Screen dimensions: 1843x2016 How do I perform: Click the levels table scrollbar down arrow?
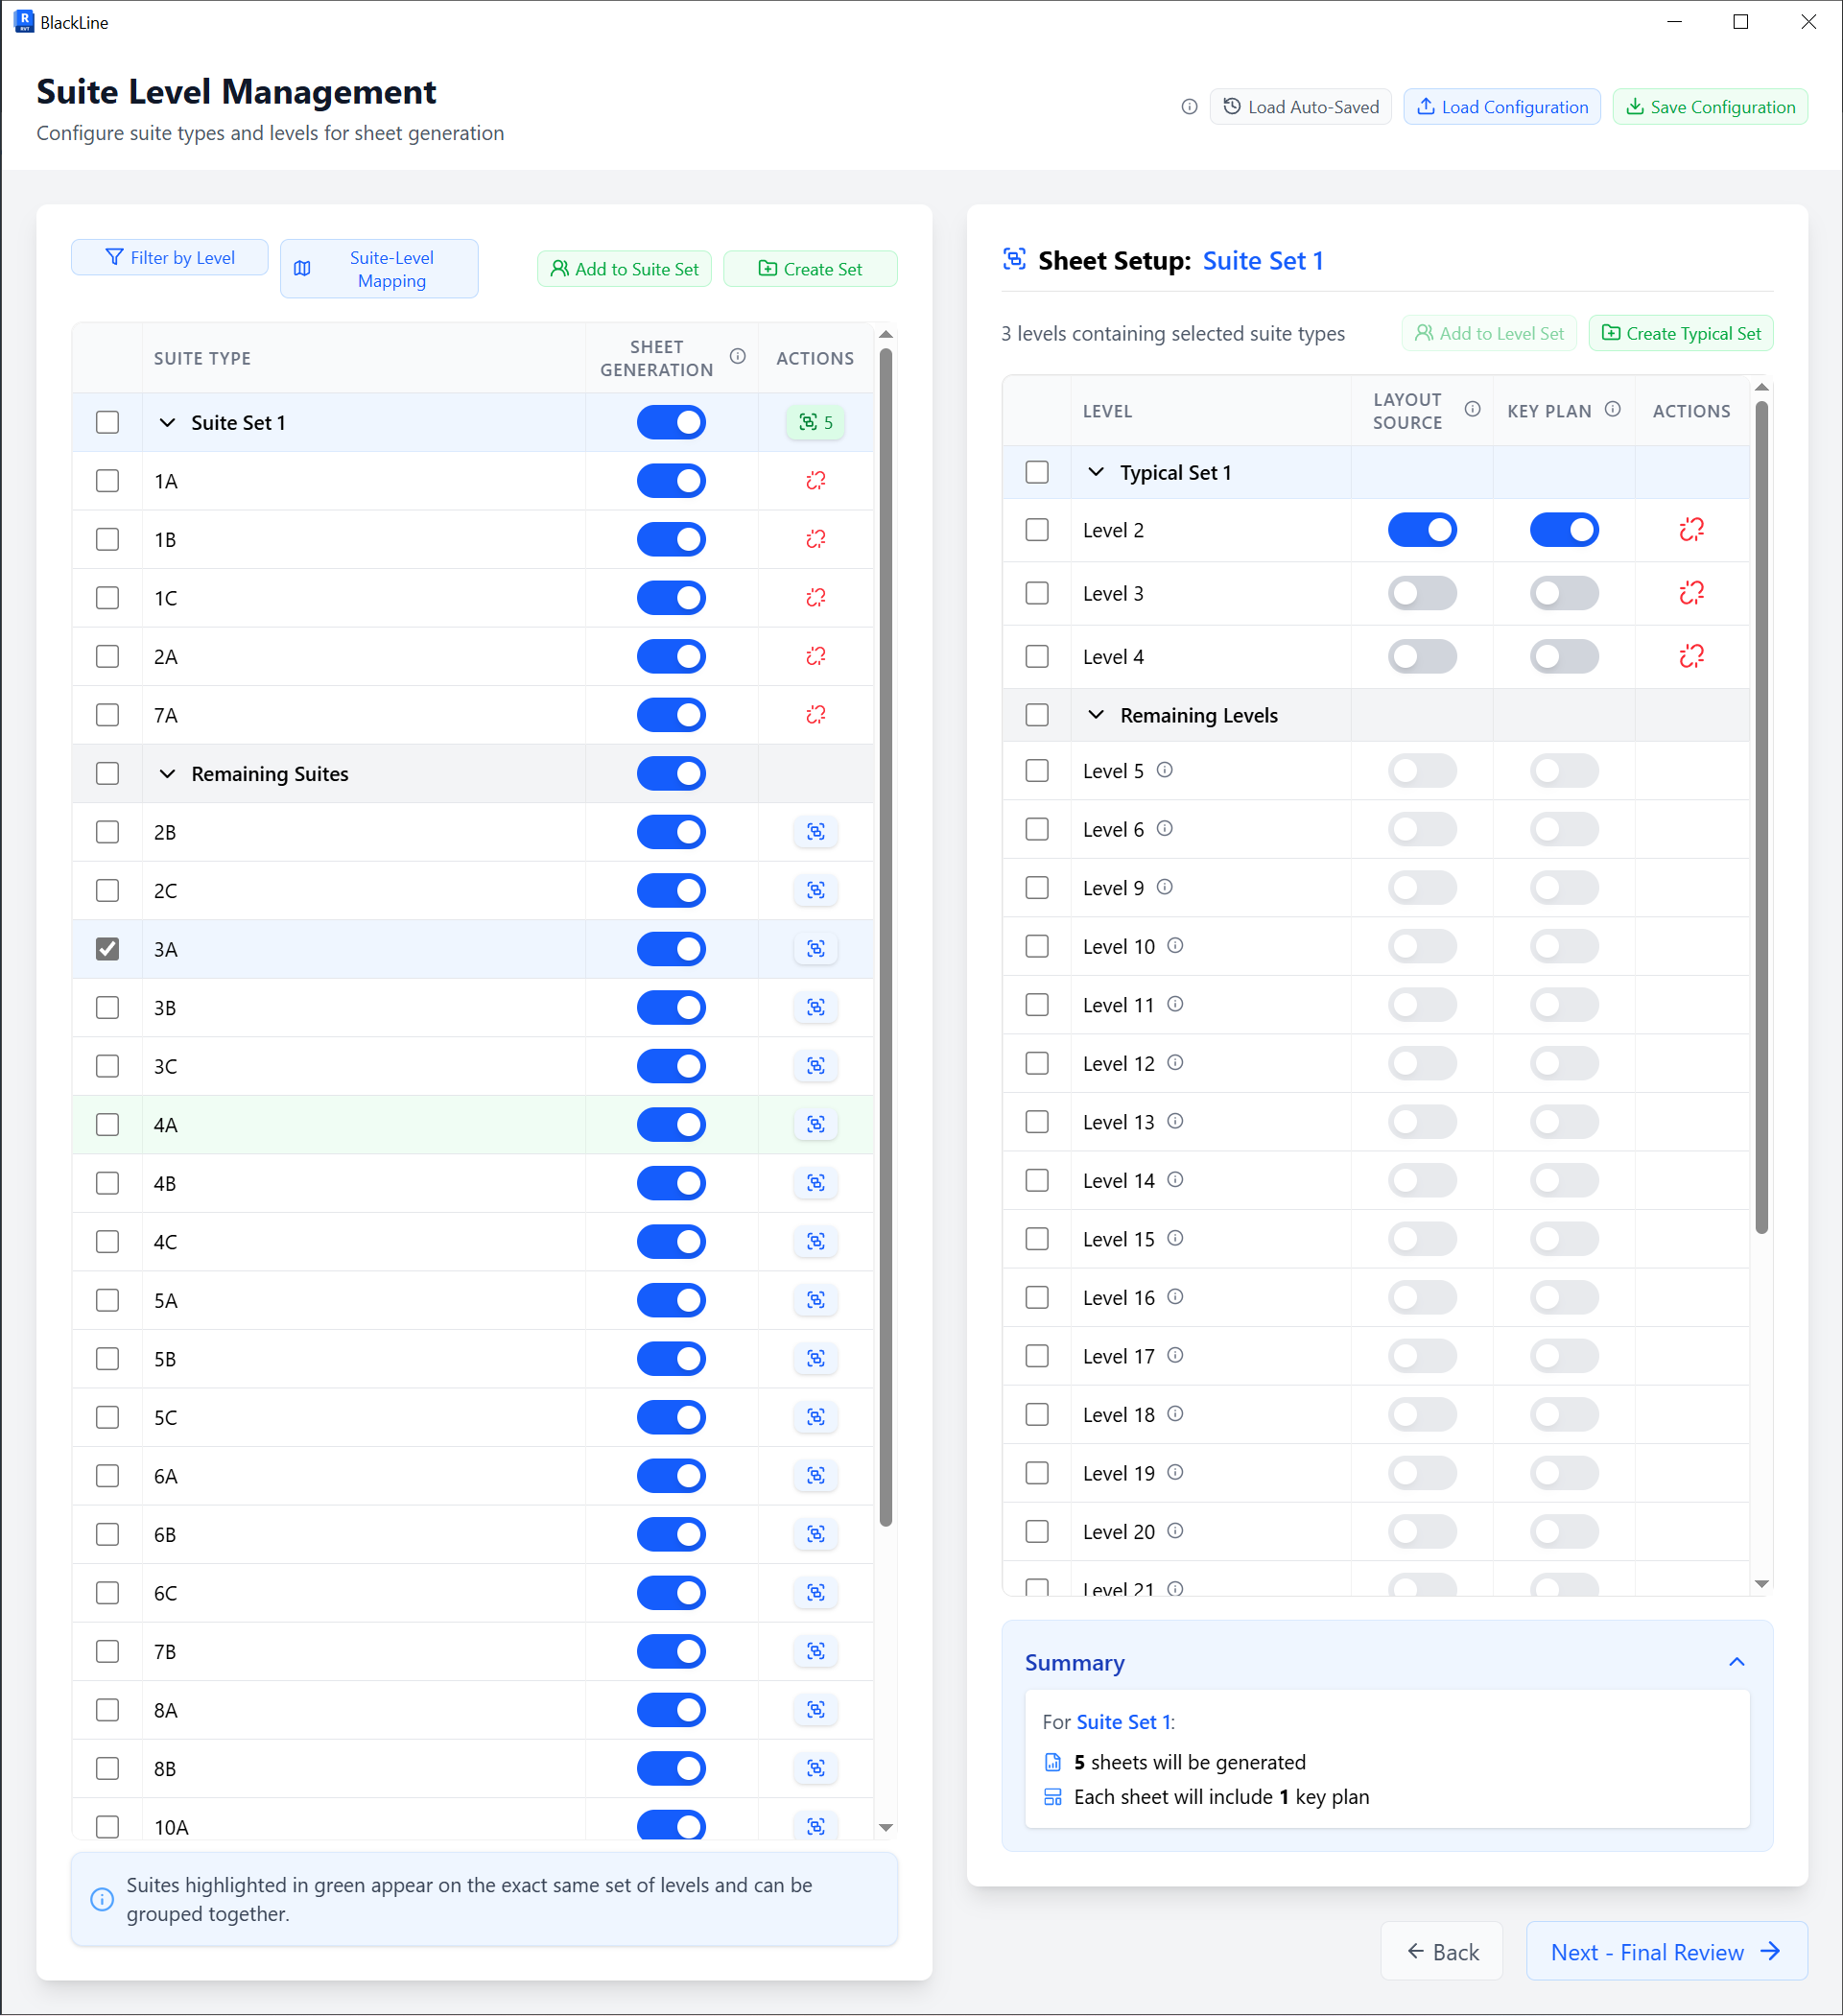pyautogui.click(x=1761, y=1584)
